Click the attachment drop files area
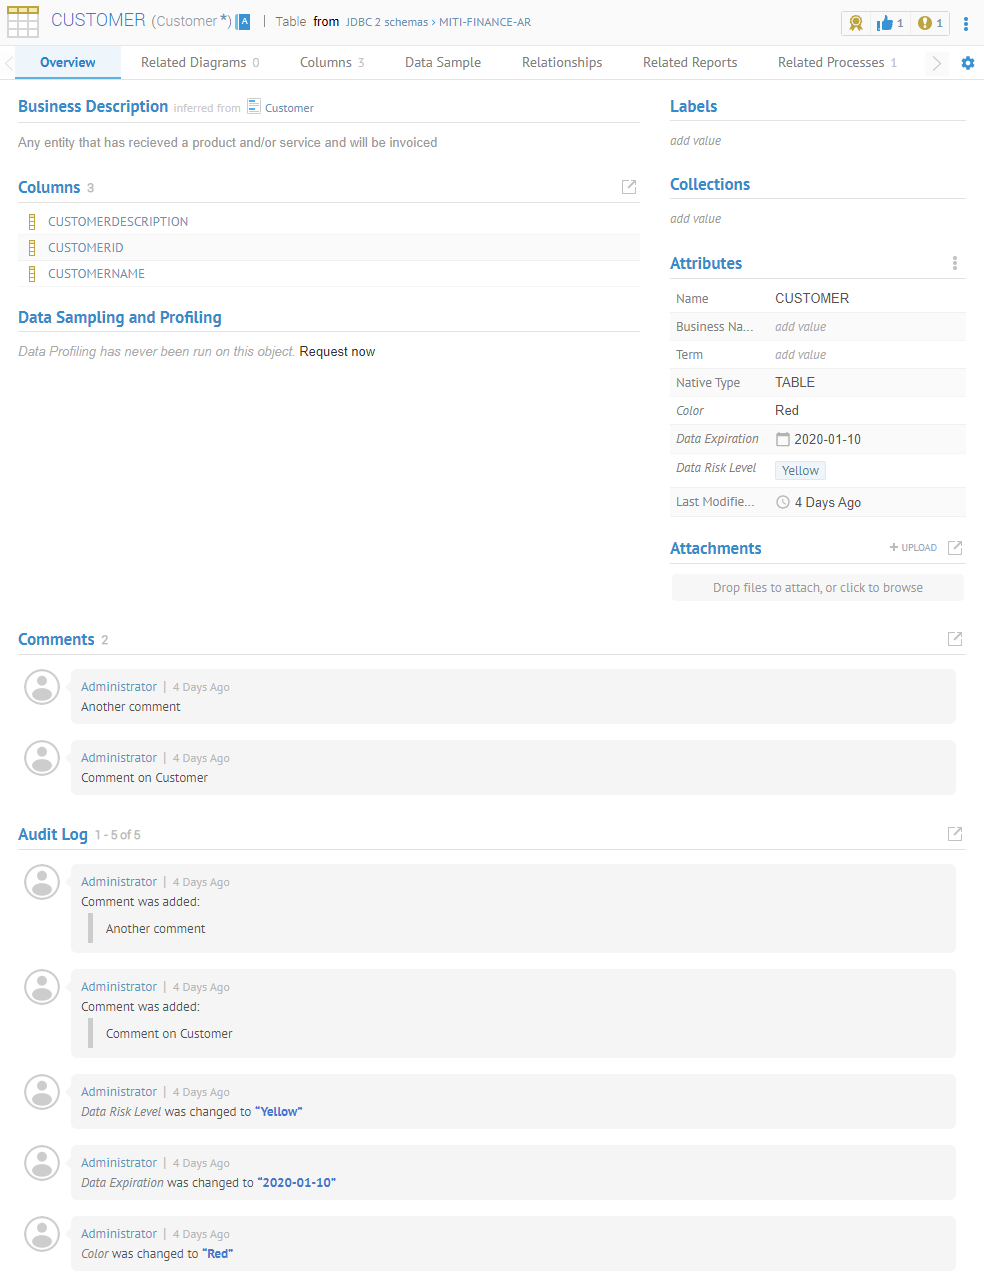 [x=817, y=588]
